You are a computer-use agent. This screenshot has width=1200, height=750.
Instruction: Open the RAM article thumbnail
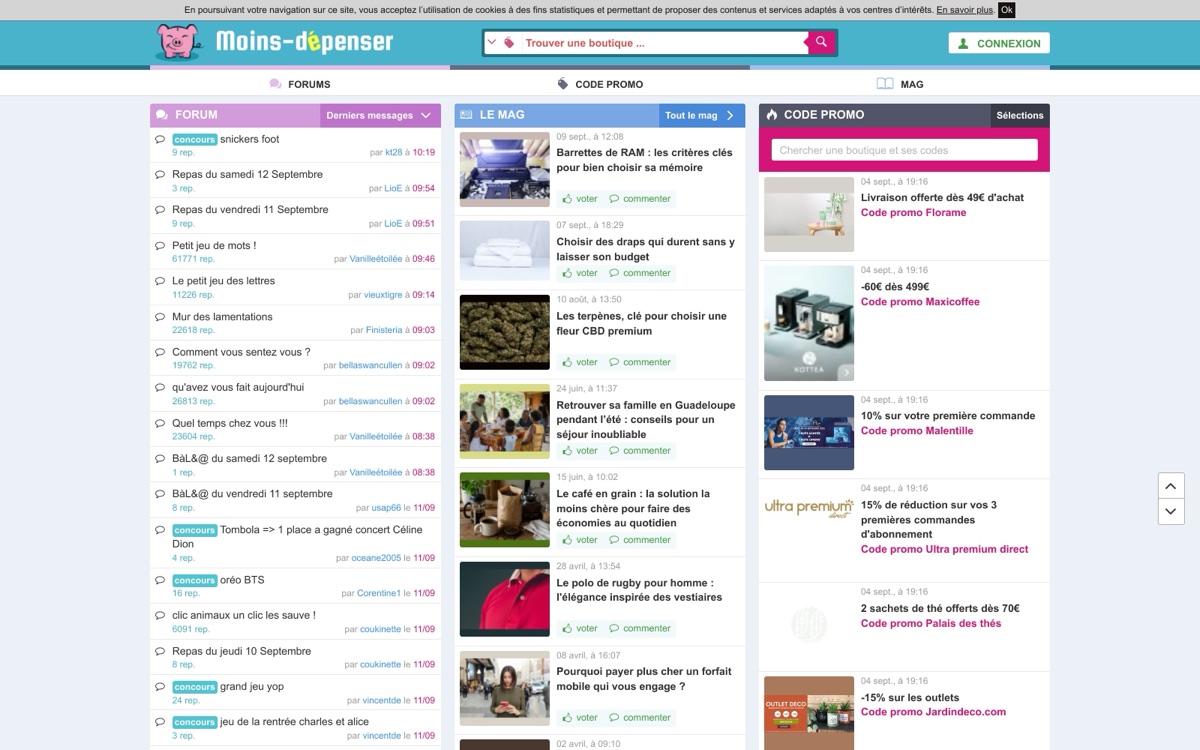pyautogui.click(x=505, y=170)
